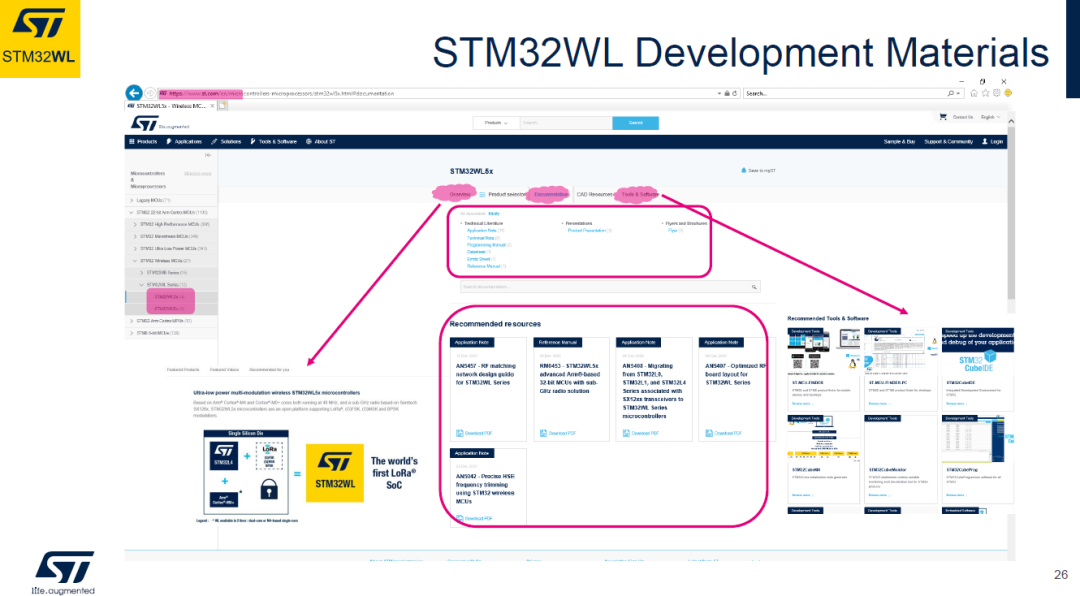Viewport: 1080px width, 596px height.
Task: Expand STM8 8-bit MCUs
Action: pos(132,333)
